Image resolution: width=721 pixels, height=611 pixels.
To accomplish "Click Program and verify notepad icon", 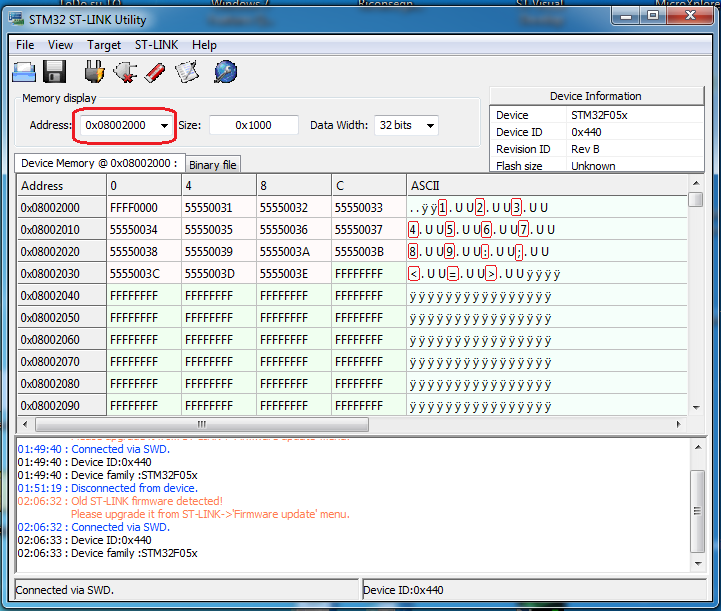I will point(187,72).
